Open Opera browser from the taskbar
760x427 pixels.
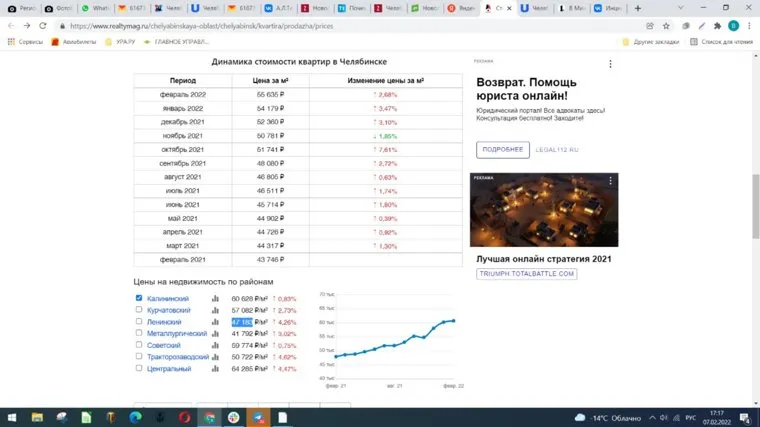(183, 417)
